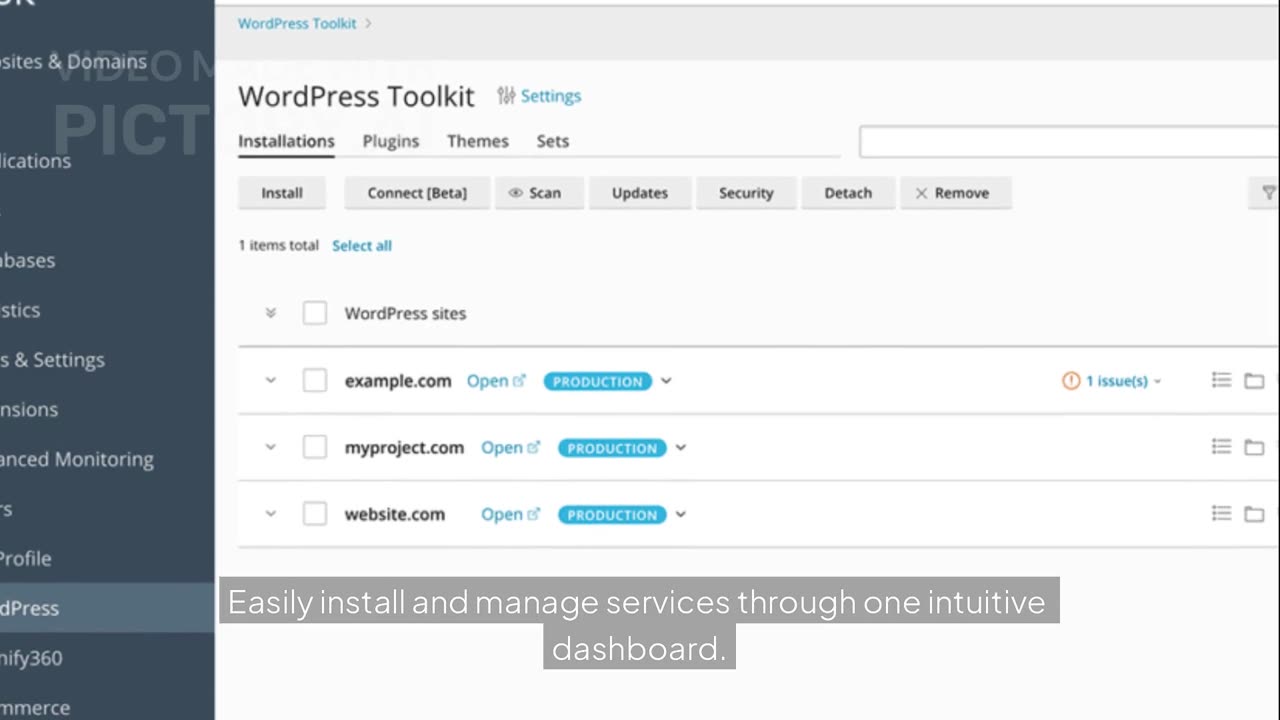The width and height of the screenshot is (1280, 720).
Task: Open the list menu icon for myproject.com
Action: click(x=1221, y=447)
